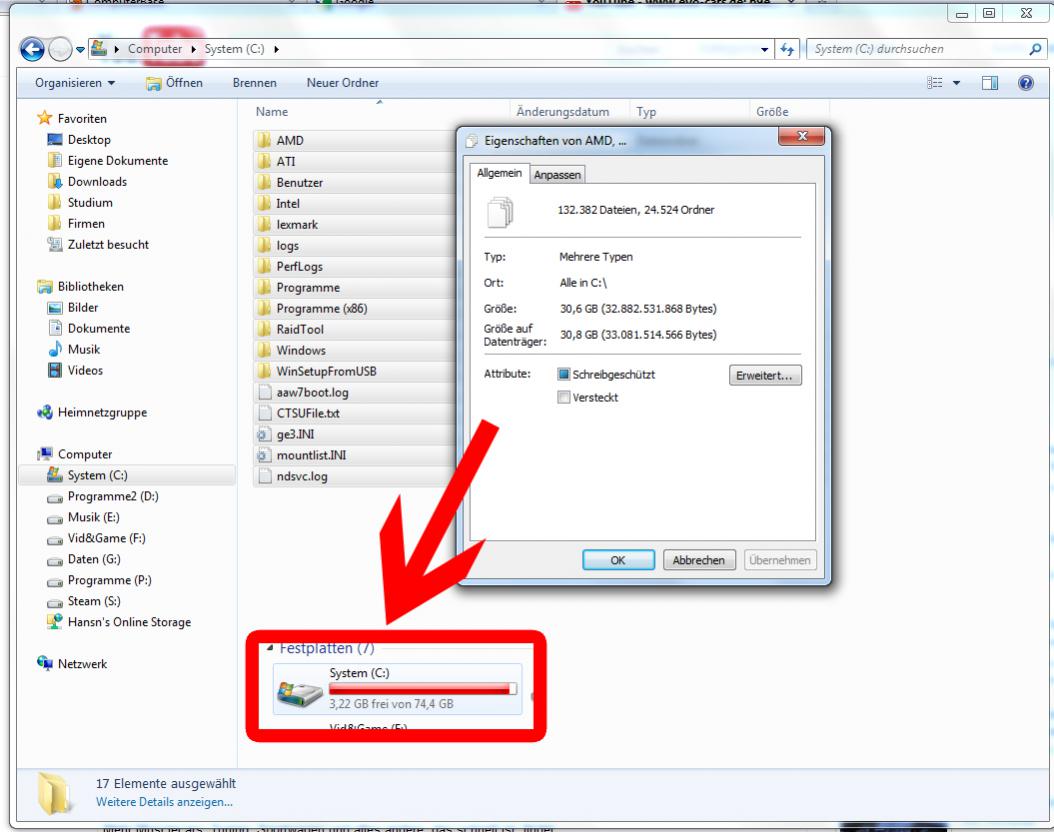Select the System (C:) drive tile
Viewport: 1054px width, 832px height.
click(x=397, y=689)
